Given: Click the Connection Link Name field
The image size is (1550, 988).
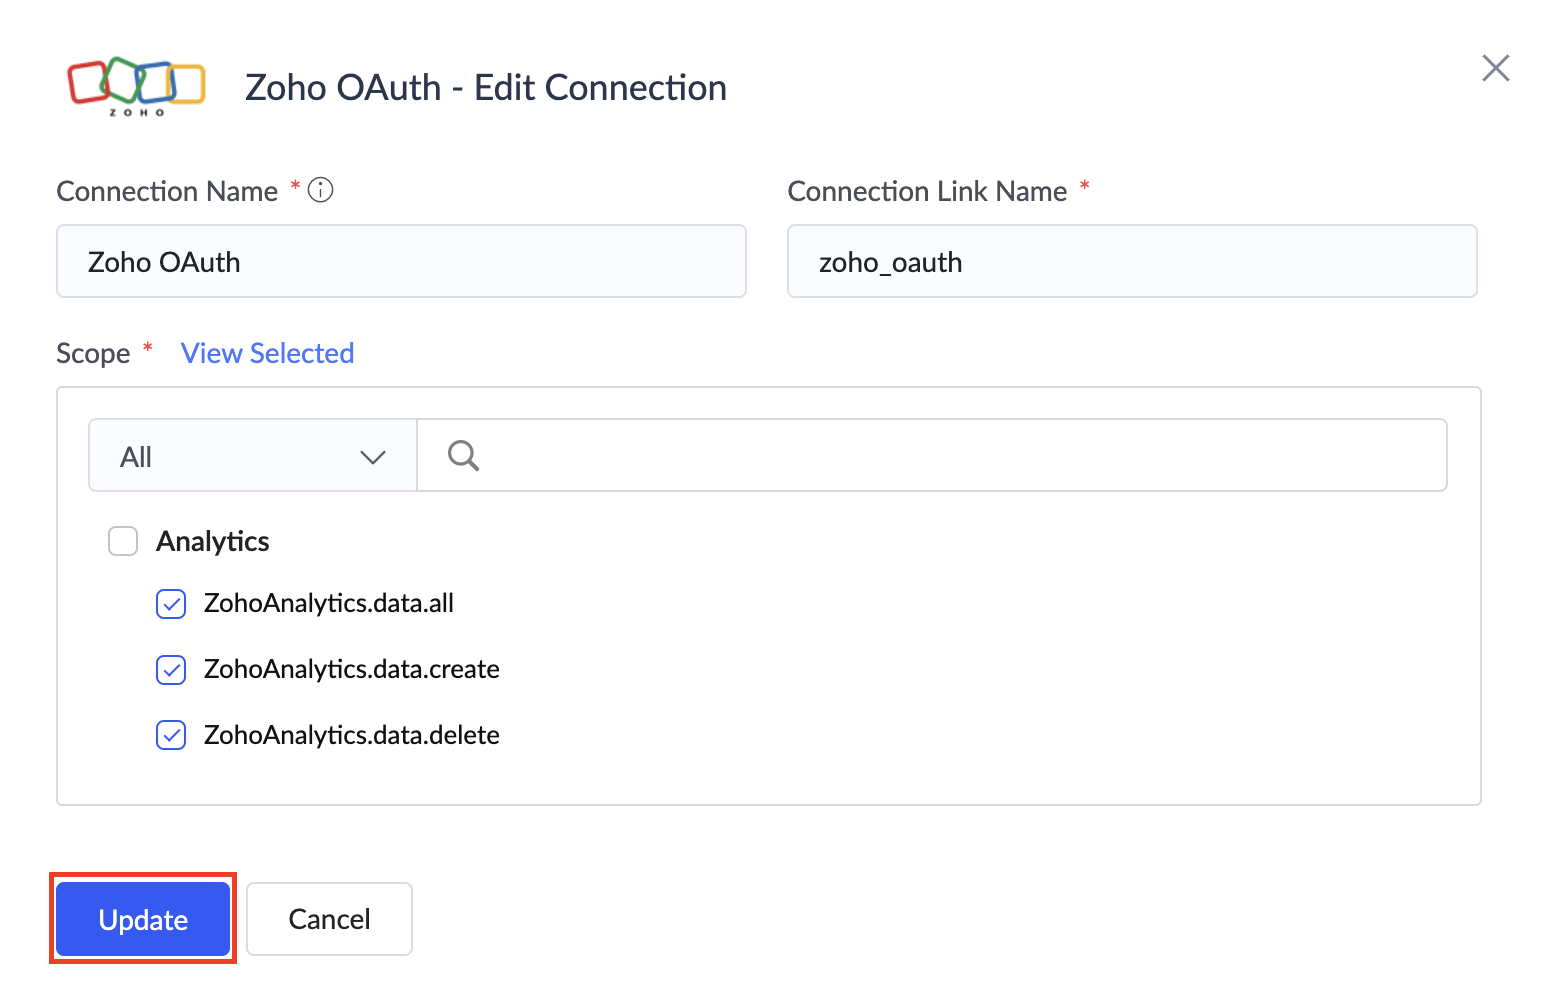Looking at the screenshot, I should 1131,262.
